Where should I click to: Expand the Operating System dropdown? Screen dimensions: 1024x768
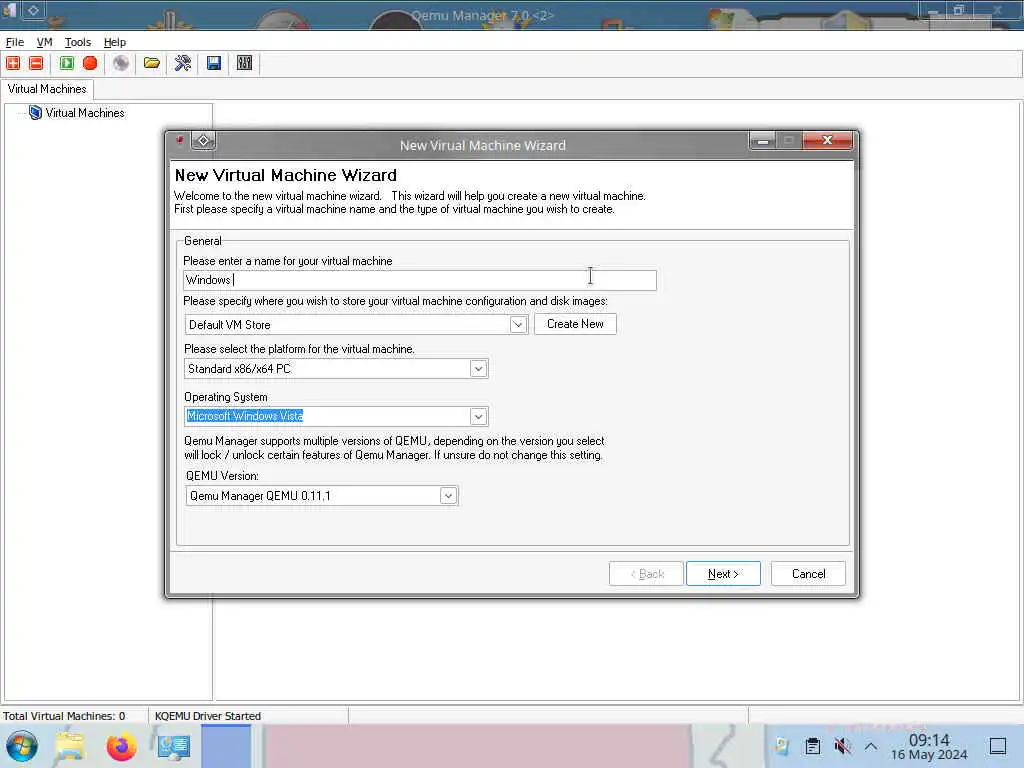tap(479, 417)
